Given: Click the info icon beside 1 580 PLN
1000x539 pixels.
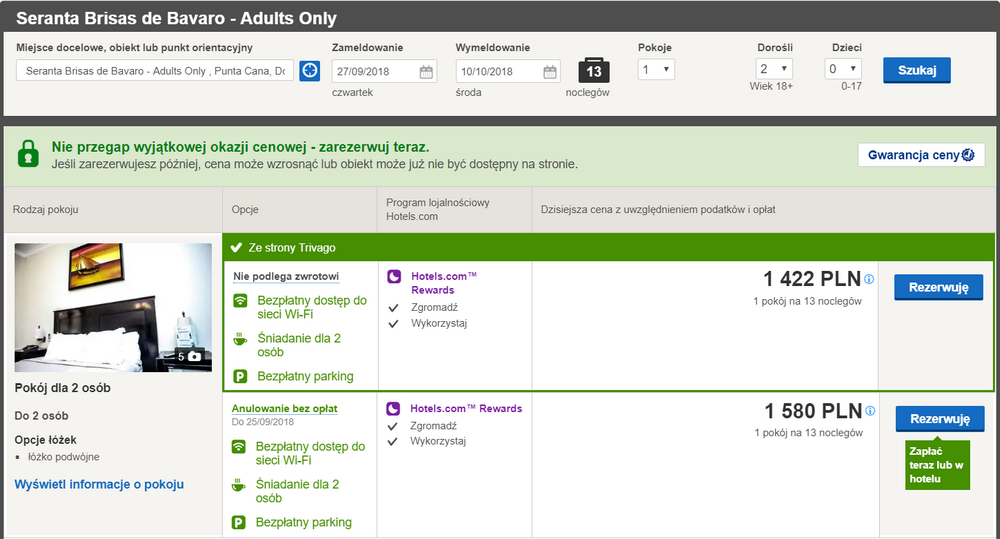Looking at the screenshot, I should point(871,411).
